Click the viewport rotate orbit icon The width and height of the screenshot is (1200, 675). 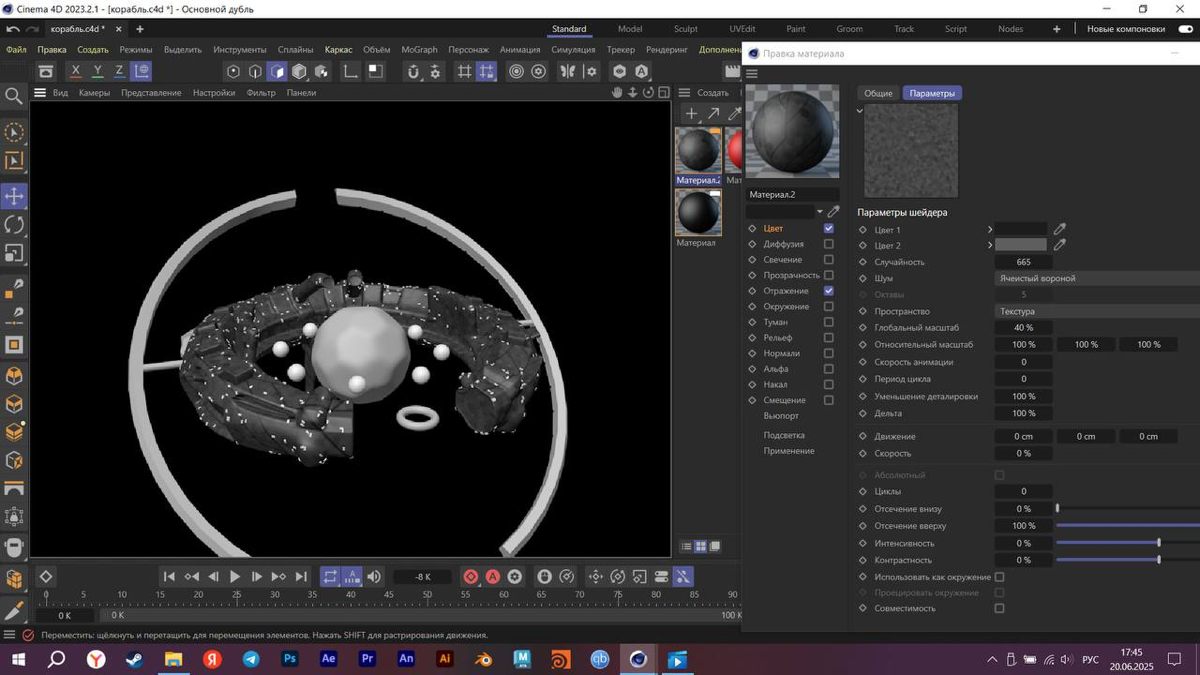click(648, 92)
